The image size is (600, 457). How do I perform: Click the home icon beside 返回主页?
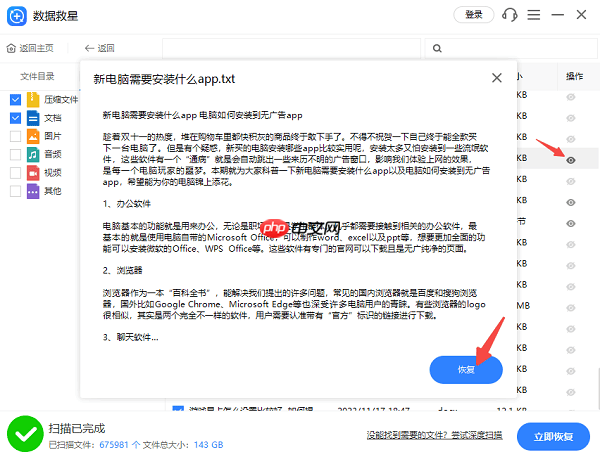pos(11,48)
